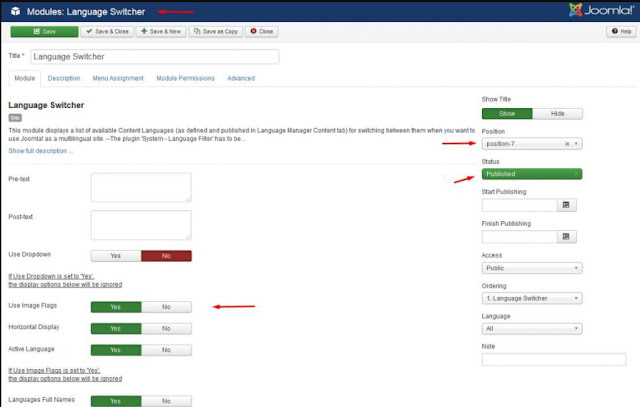Screen dimensions: 640x407
Task: Click the Note input field
Action: [554, 359]
